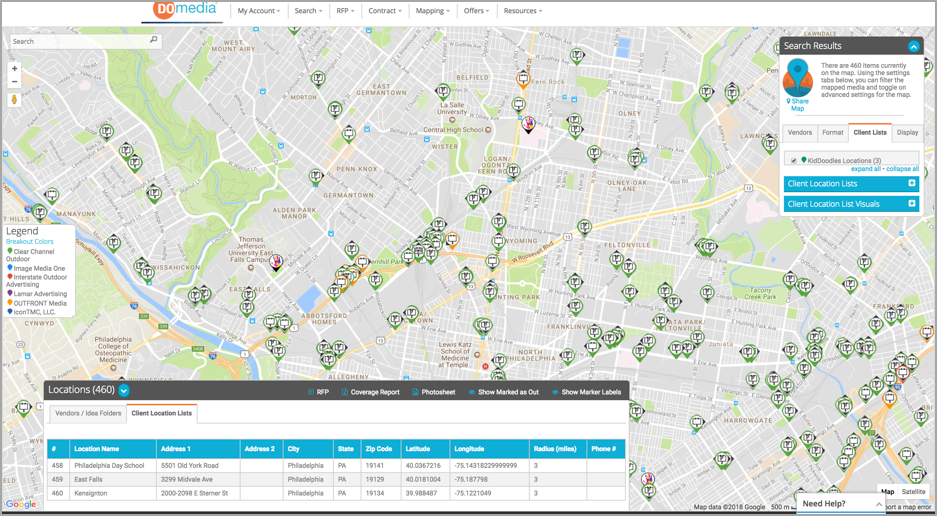Click the orange OUTFRONT marker near Fern Rock
Viewport: 937px width, 516px height.
pos(523,80)
